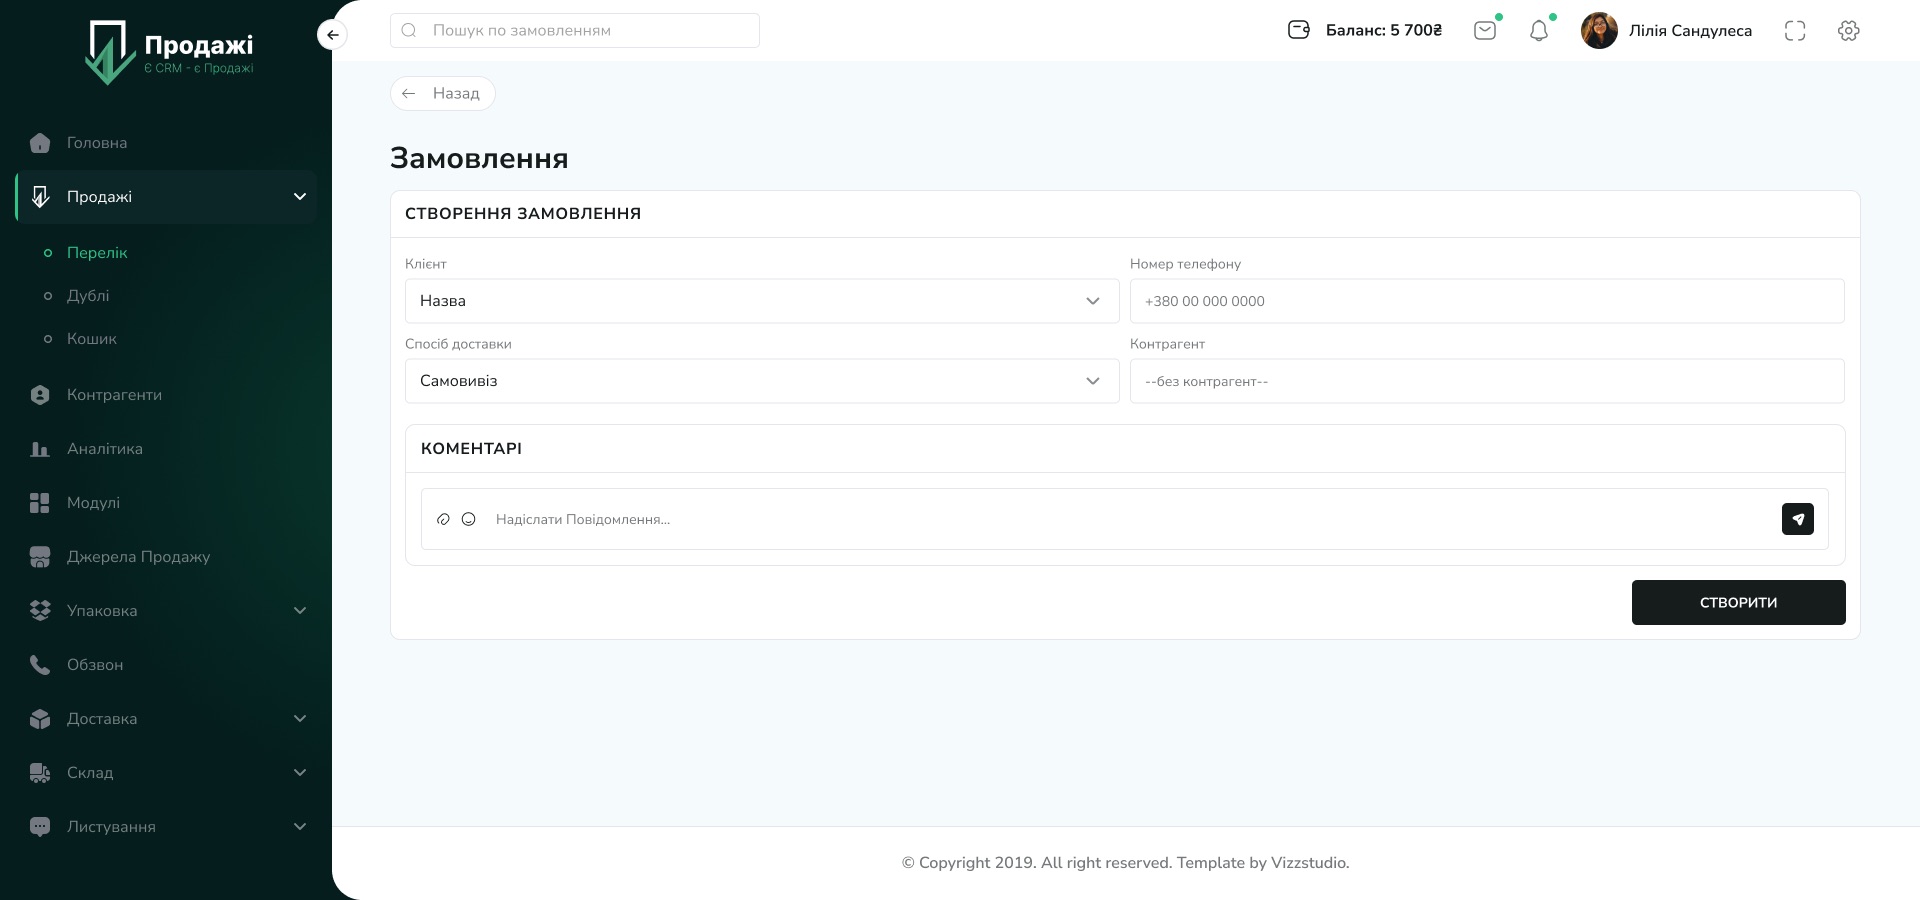Go to Головна in the sidebar
The image size is (1920, 900).
tap(97, 143)
